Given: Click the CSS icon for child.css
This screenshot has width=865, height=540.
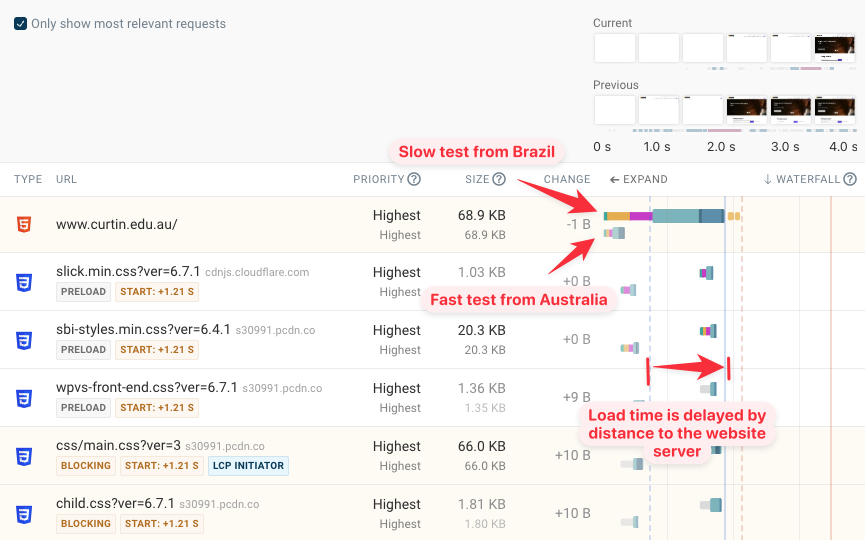Looking at the screenshot, I should (24, 515).
